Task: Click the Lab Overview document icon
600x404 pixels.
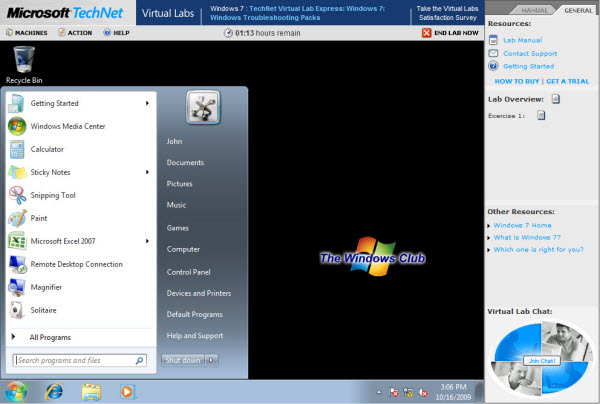Action: (556, 99)
